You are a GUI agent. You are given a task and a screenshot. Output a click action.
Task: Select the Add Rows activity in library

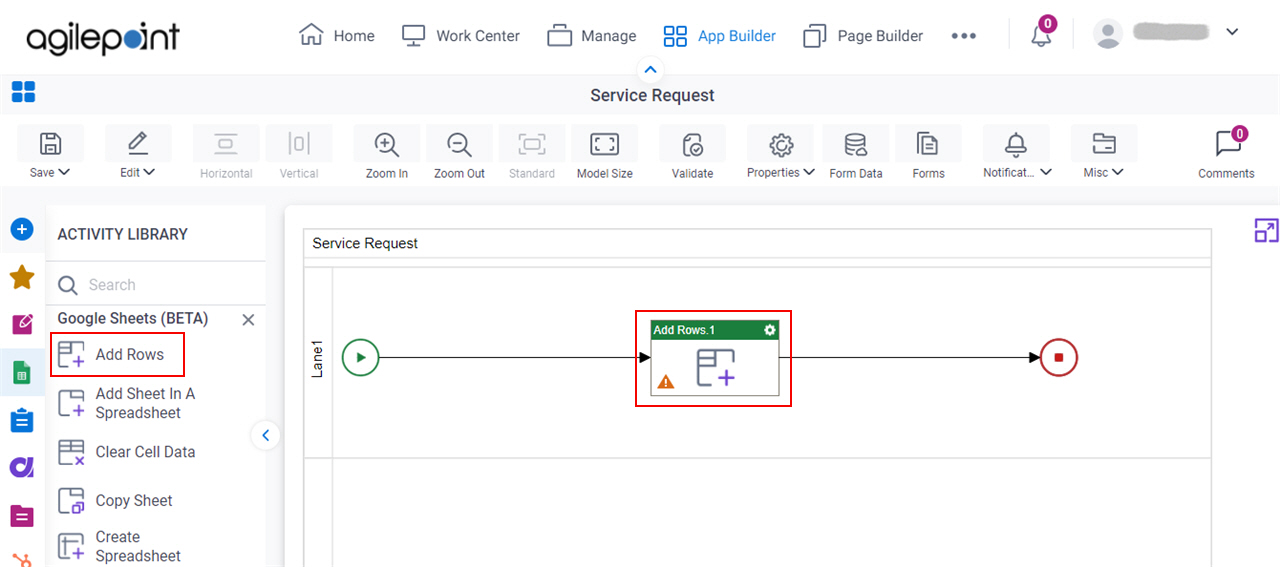click(x=118, y=355)
